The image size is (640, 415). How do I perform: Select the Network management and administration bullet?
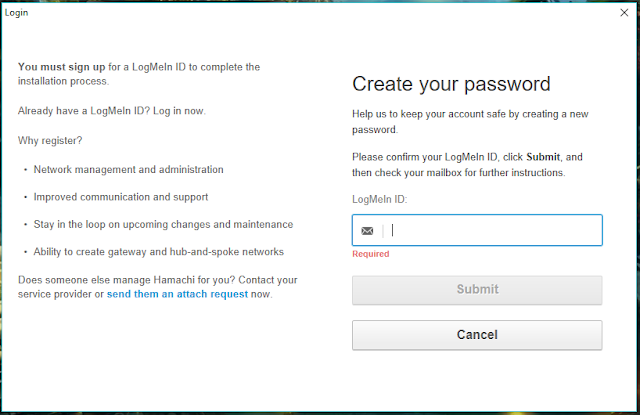129,169
